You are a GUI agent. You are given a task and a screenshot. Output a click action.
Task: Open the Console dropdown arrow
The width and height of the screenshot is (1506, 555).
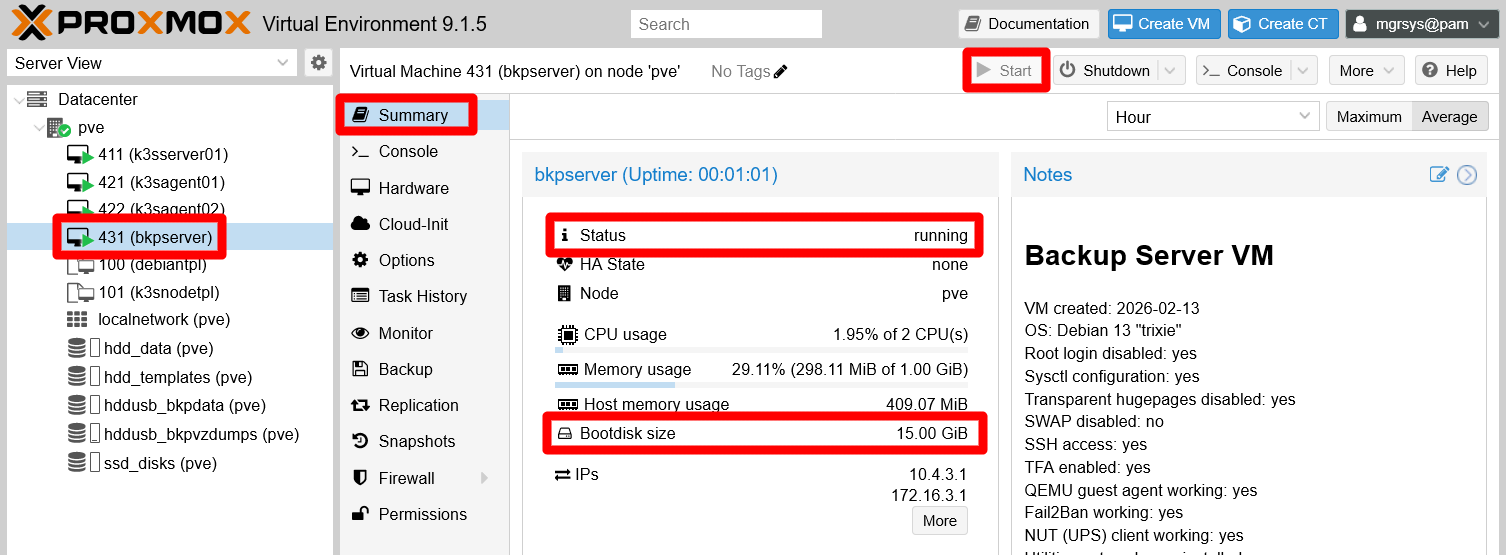pyautogui.click(x=1303, y=71)
